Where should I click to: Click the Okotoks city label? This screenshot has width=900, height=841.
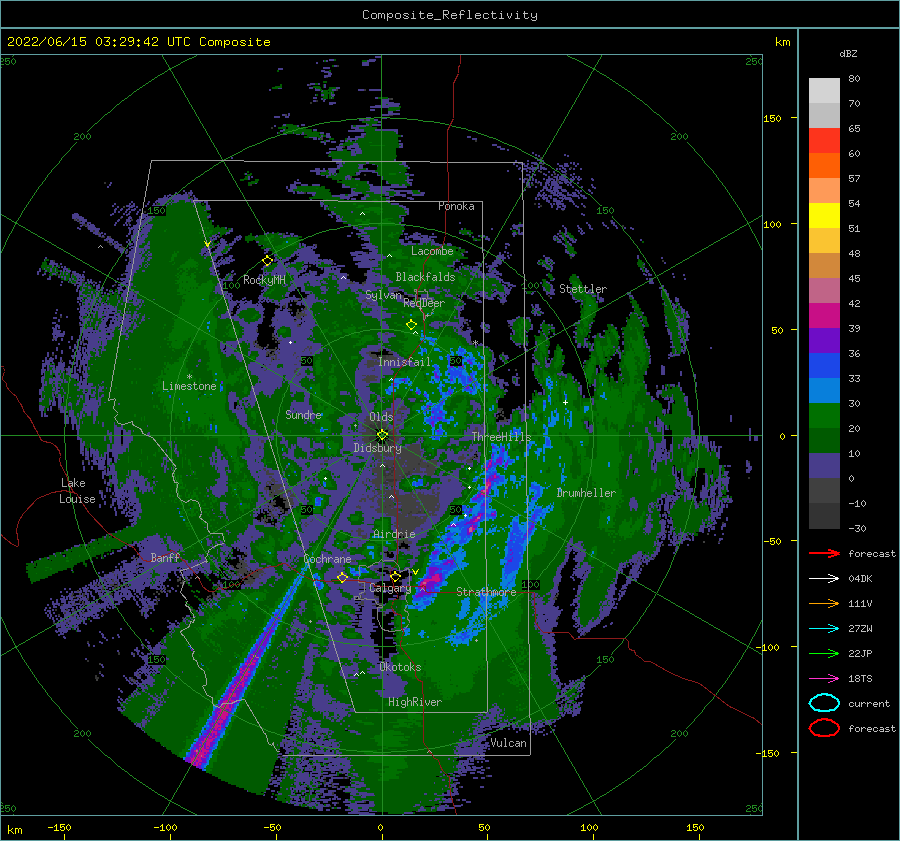pyautogui.click(x=400, y=667)
